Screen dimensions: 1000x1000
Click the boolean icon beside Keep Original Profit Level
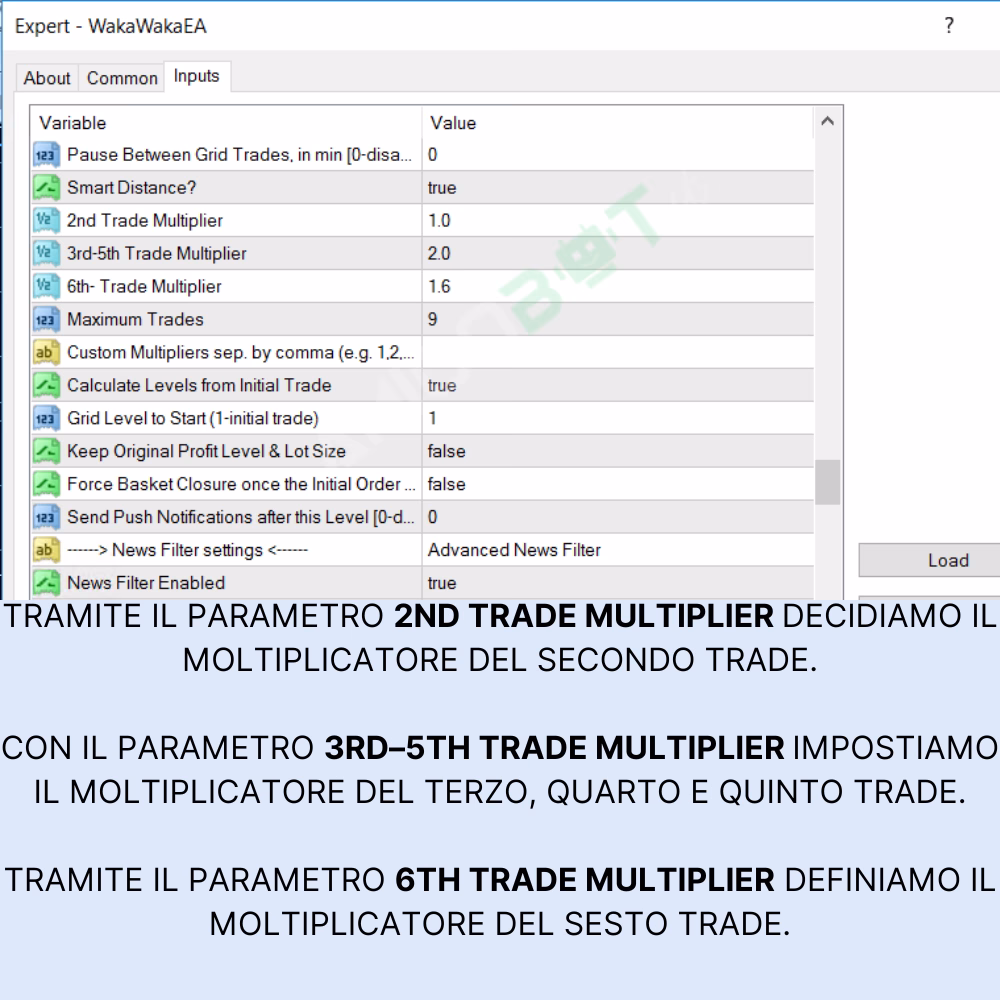point(46,452)
